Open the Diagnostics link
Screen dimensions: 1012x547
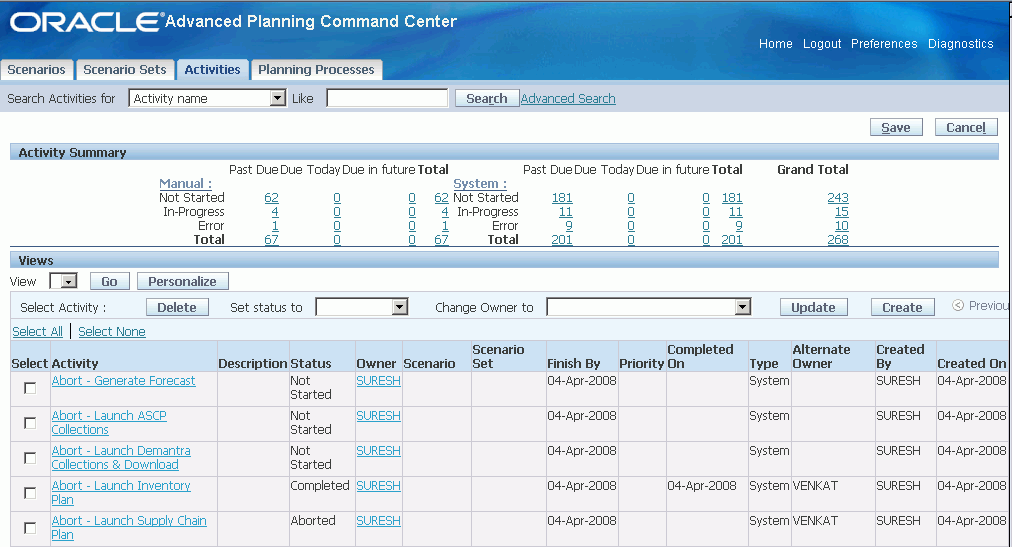(960, 44)
